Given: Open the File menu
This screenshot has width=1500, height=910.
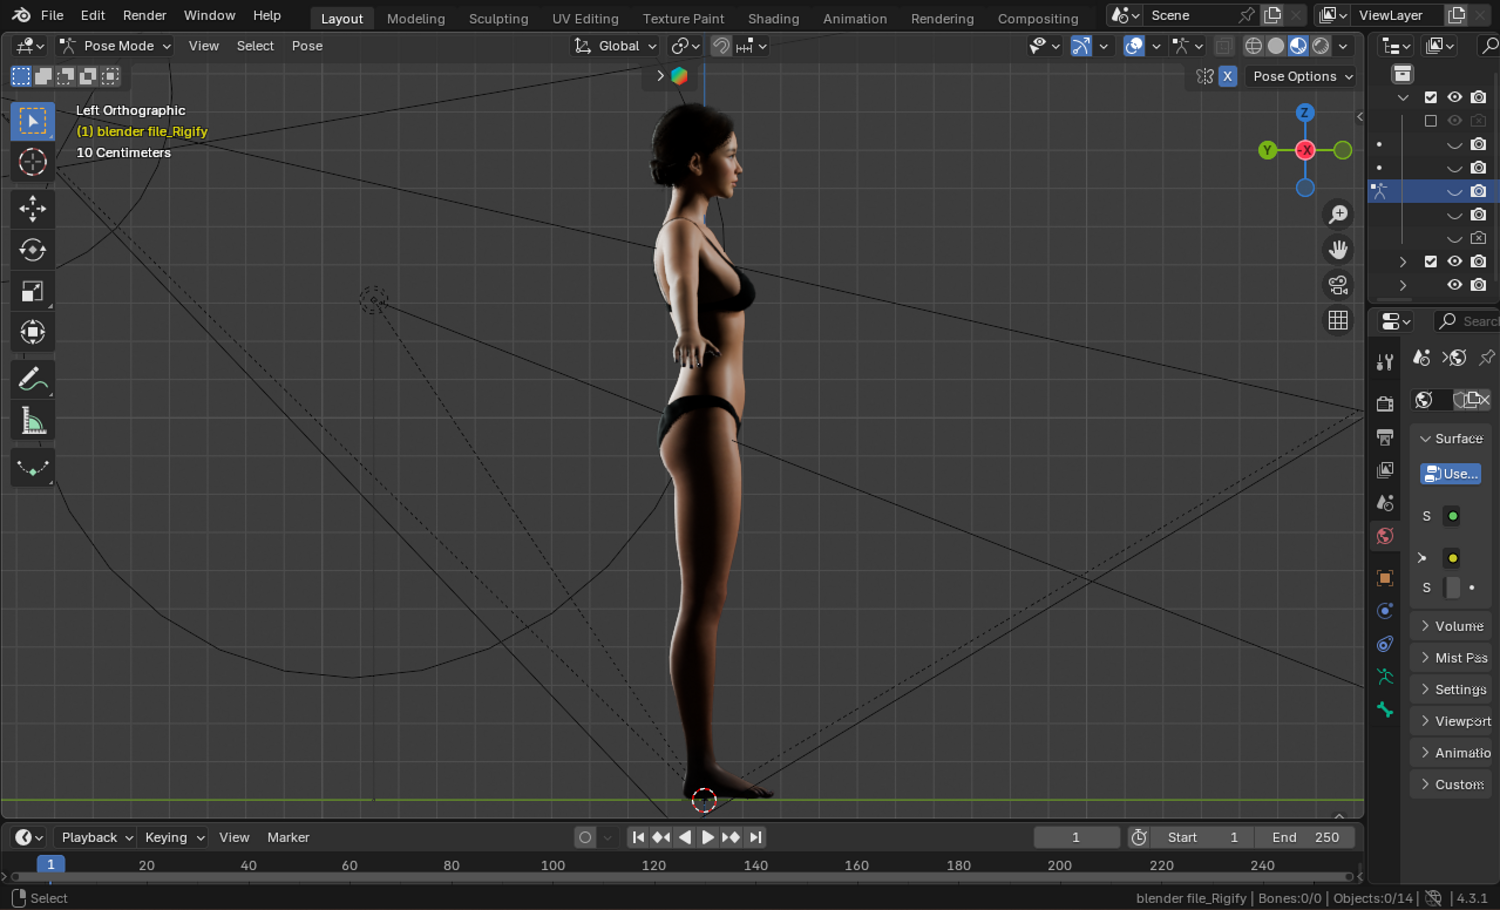Looking at the screenshot, I should (52, 15).
